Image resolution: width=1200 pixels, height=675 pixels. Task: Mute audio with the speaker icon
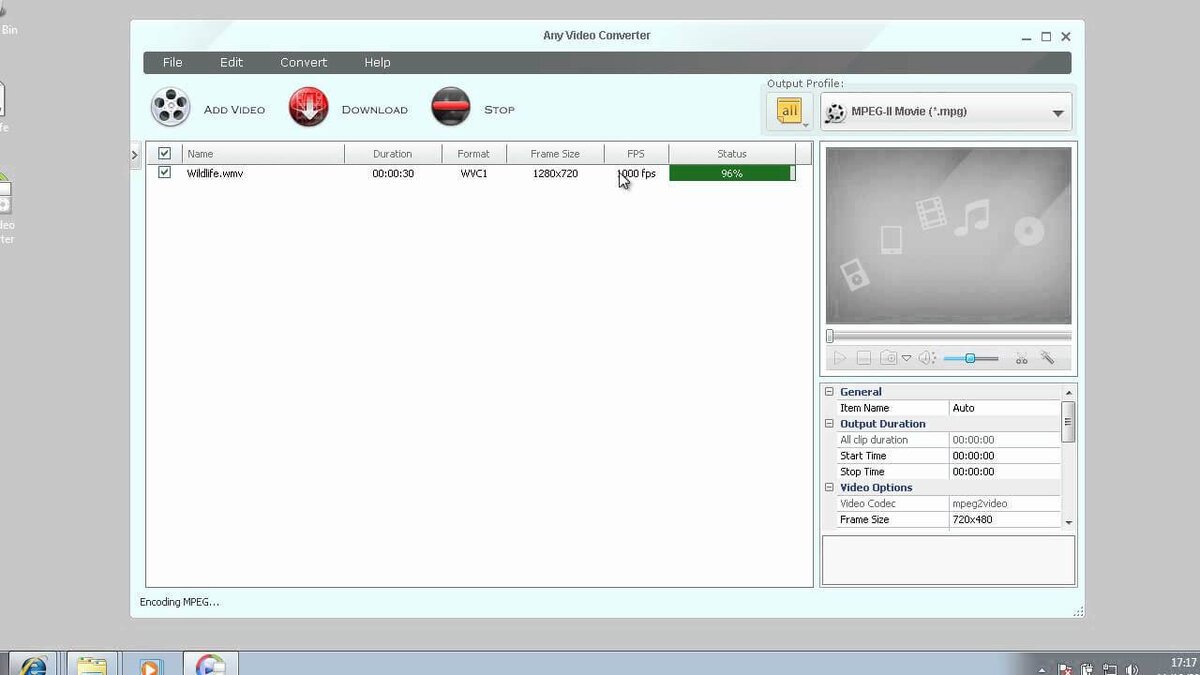[927, 358]
